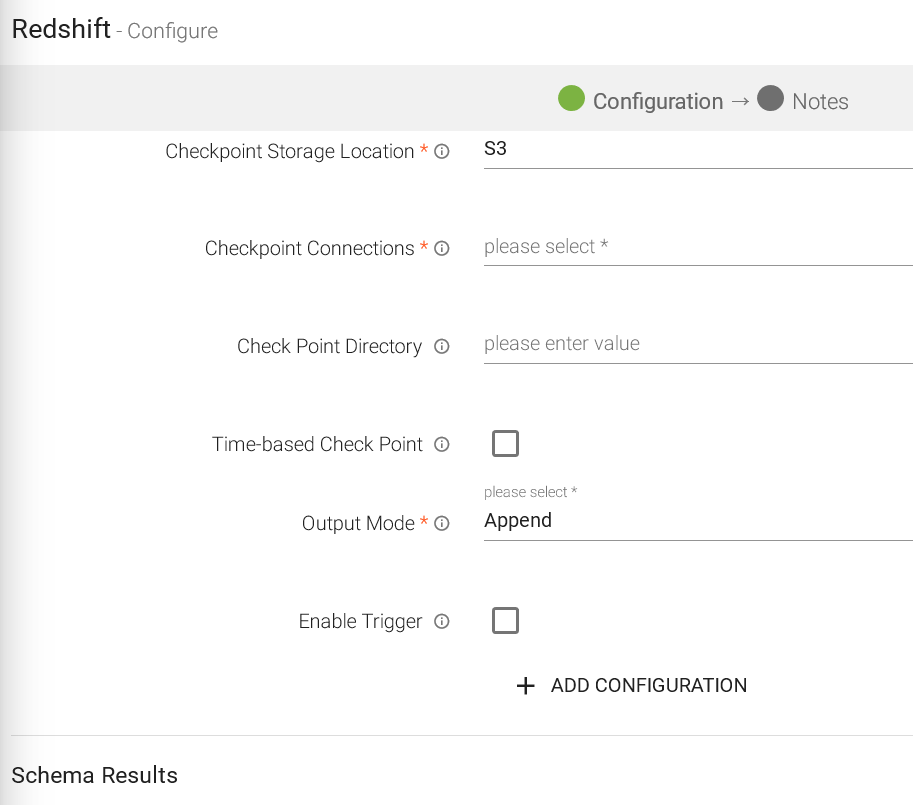Enable the Time-based Check Point checkbox

pyautogui.click(x=506, y=444)
